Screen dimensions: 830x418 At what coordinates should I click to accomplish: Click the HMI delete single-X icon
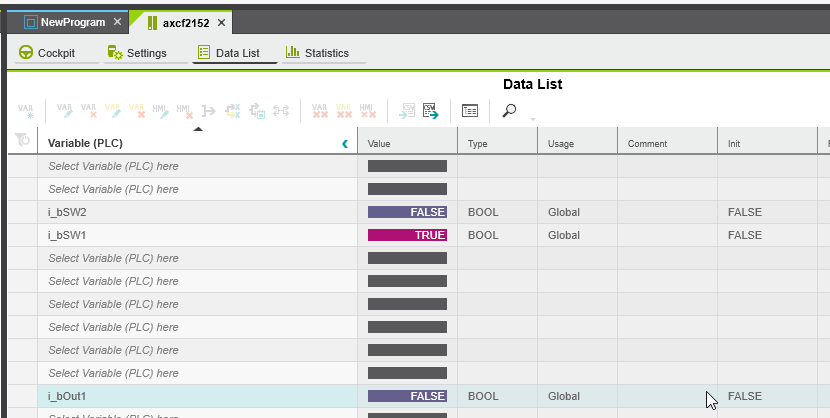pyautogui.click(x=185, y=111)
